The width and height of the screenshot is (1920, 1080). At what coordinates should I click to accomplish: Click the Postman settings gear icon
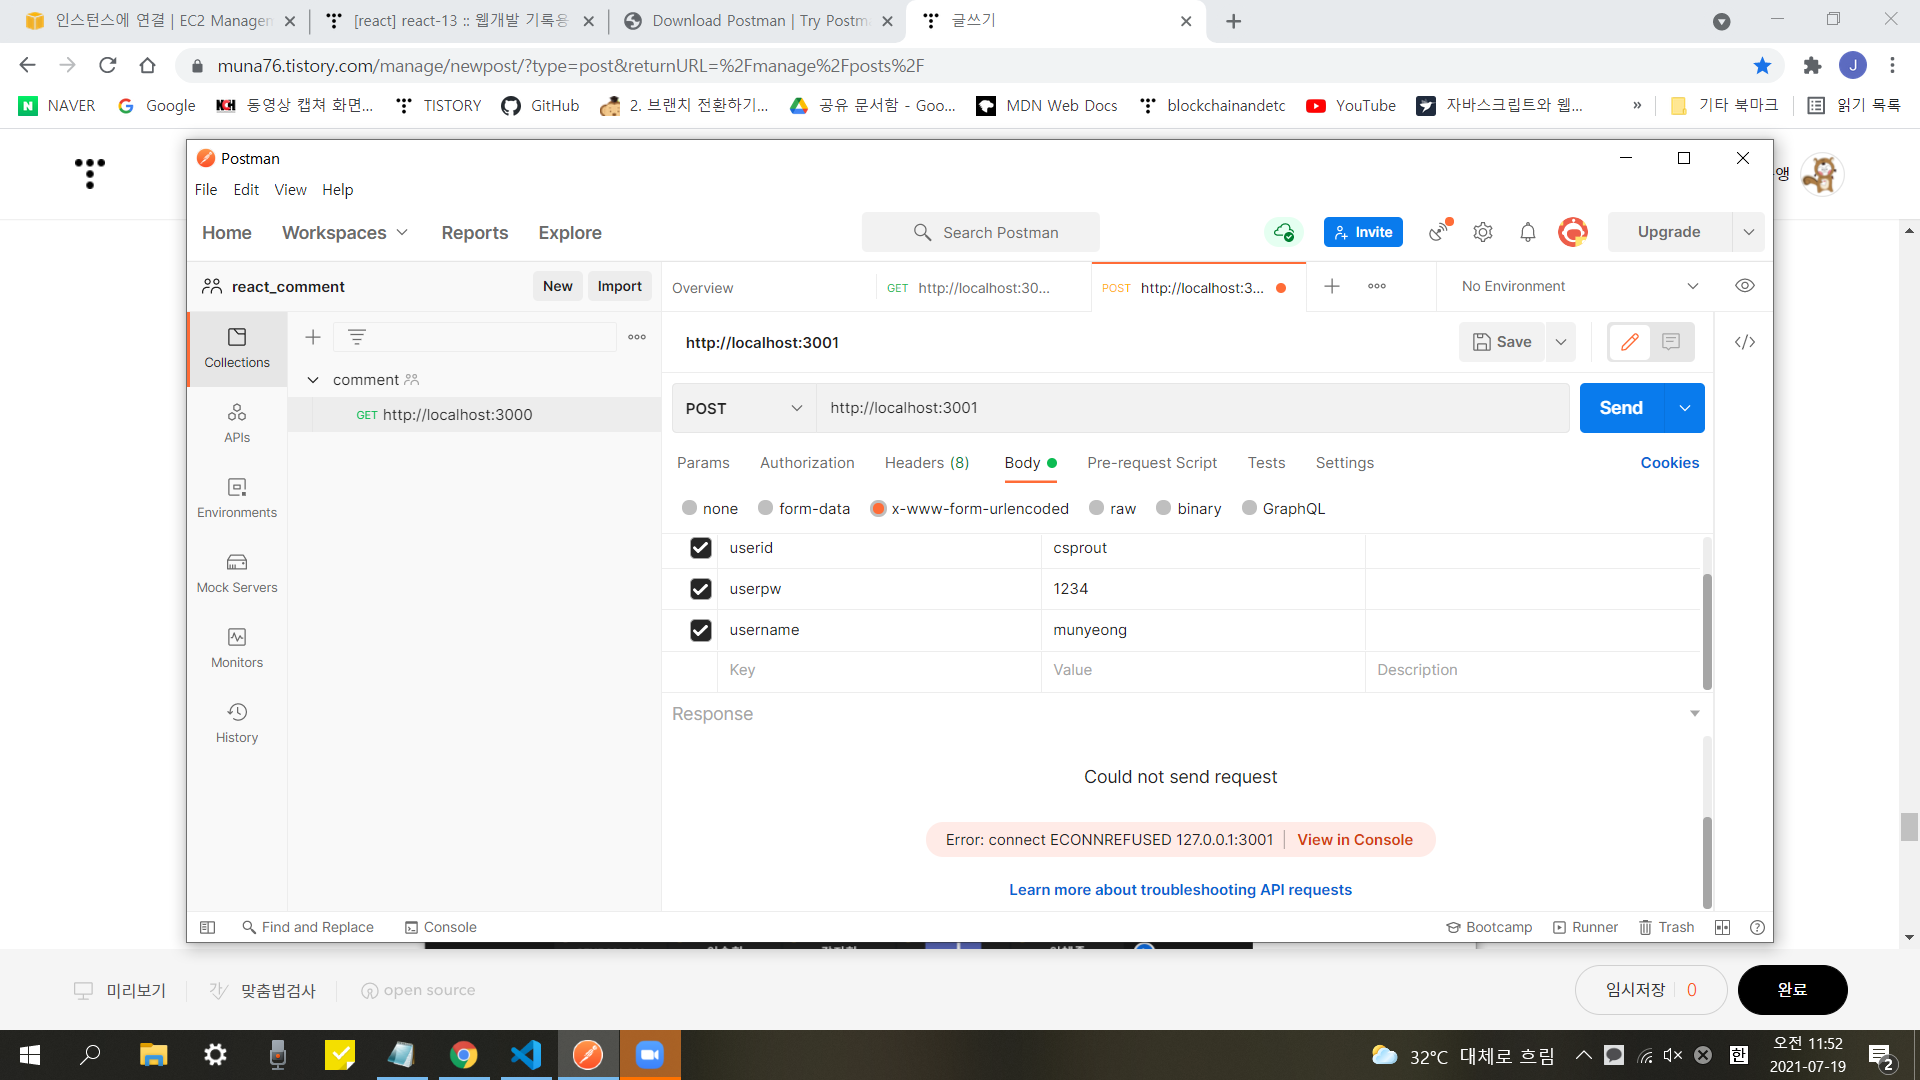(1483, 232)
